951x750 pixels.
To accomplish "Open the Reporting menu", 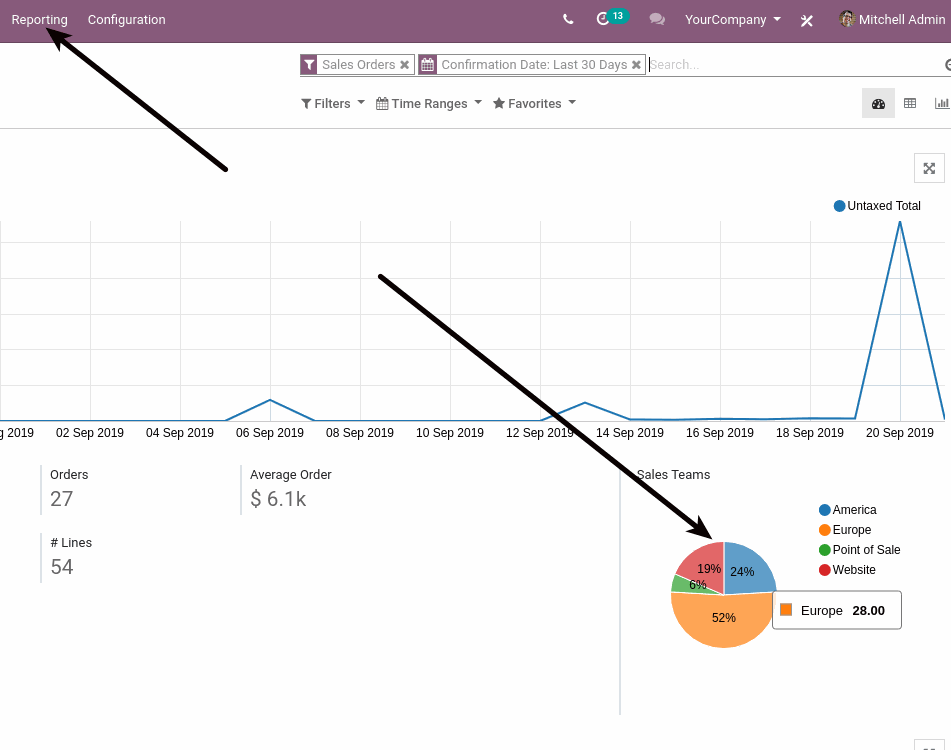I will coord(39,19).
